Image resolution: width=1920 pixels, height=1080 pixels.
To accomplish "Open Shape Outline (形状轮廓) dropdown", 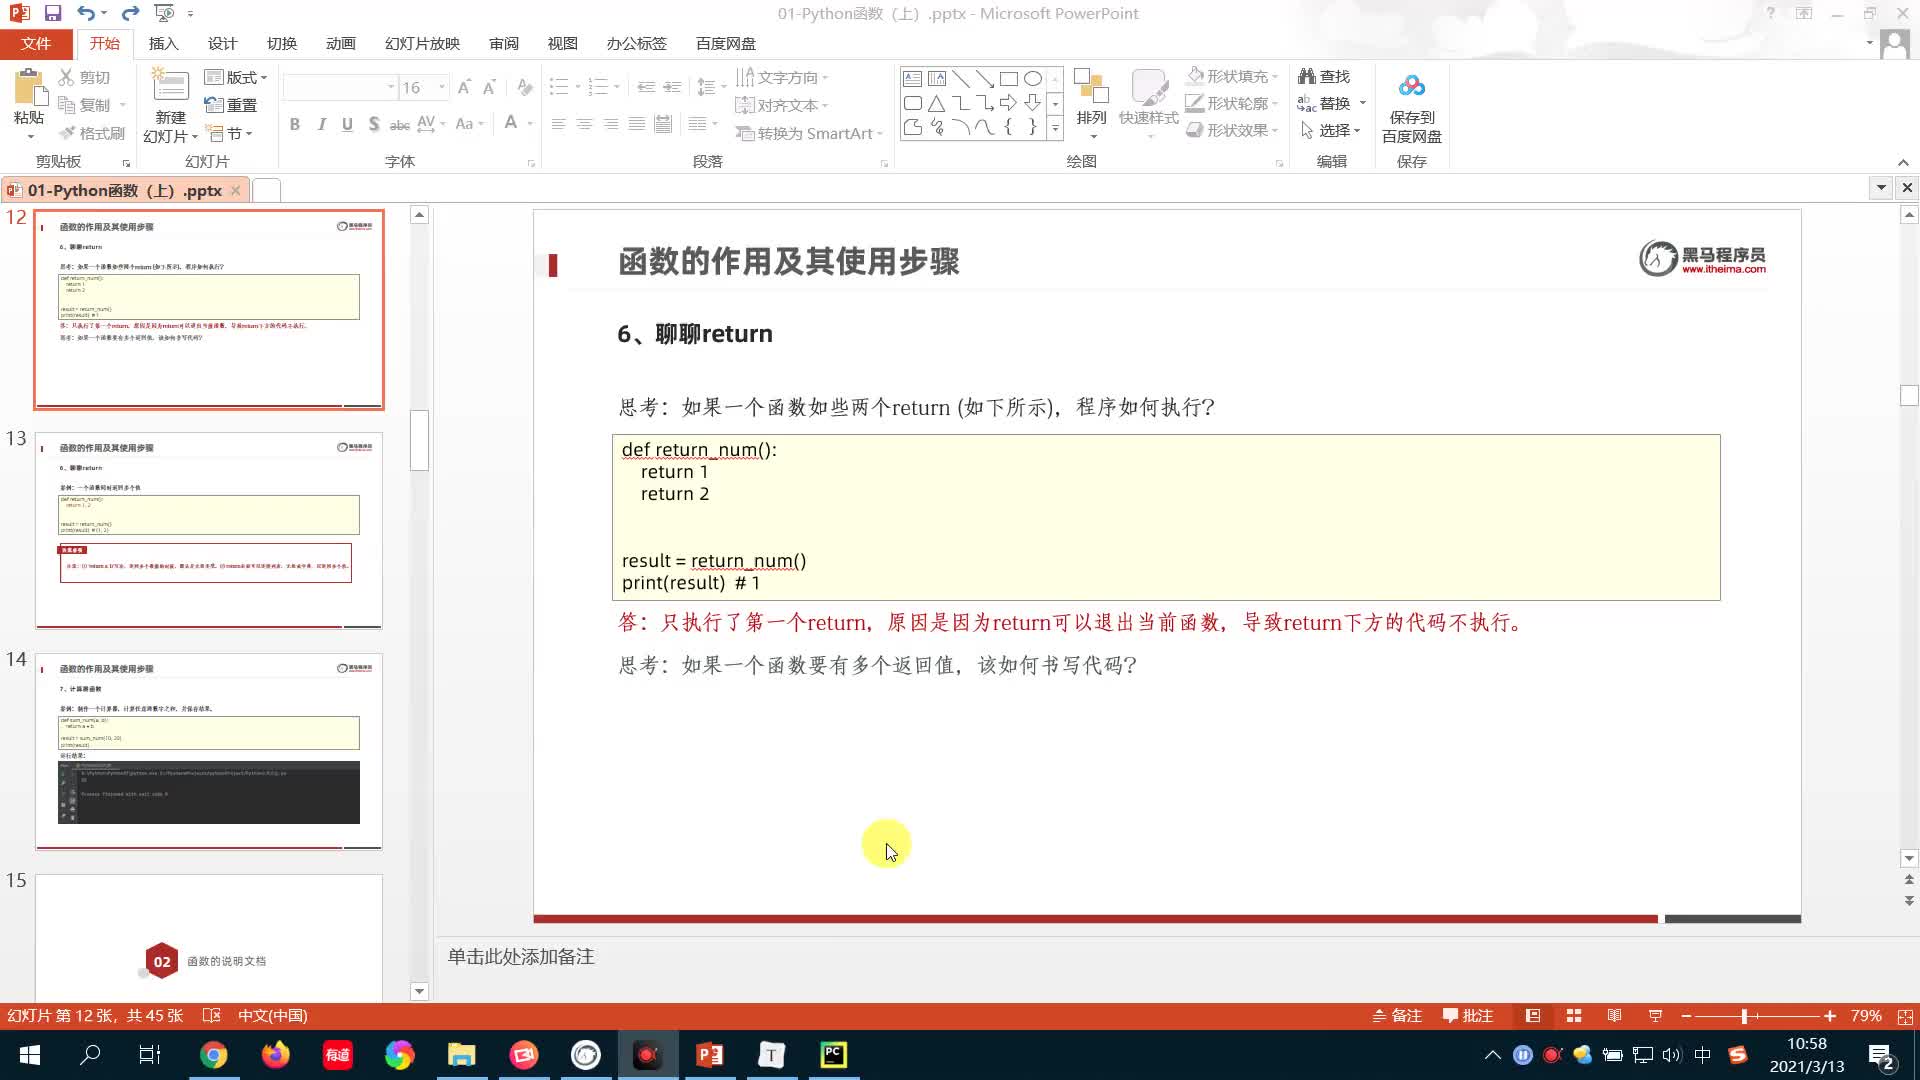I will [x=1232, y=103].
